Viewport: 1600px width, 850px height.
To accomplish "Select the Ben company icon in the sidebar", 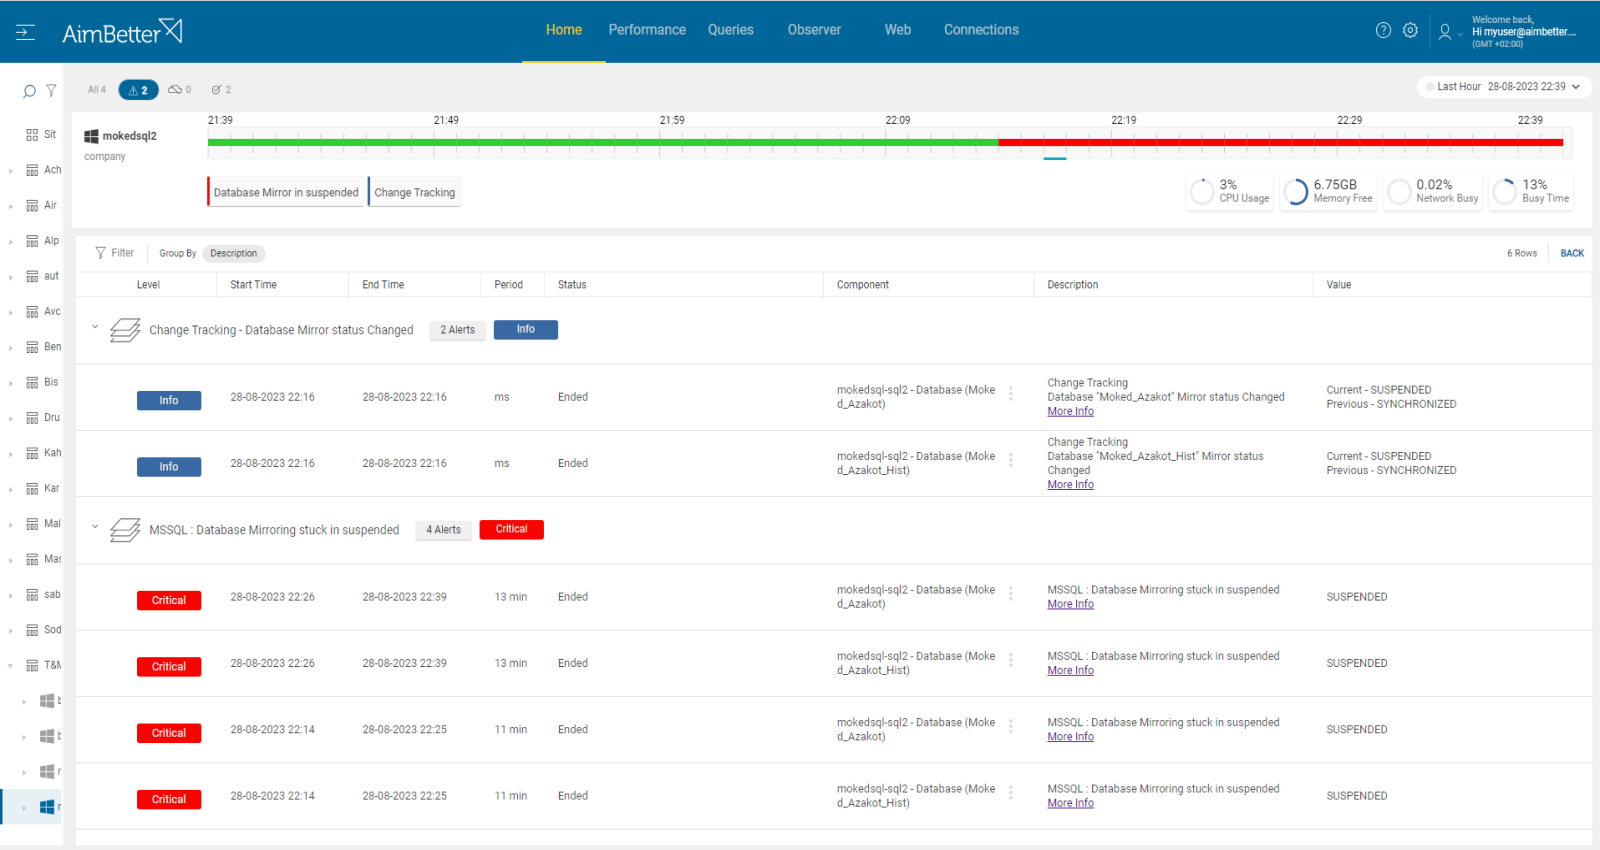I will 32,347.
